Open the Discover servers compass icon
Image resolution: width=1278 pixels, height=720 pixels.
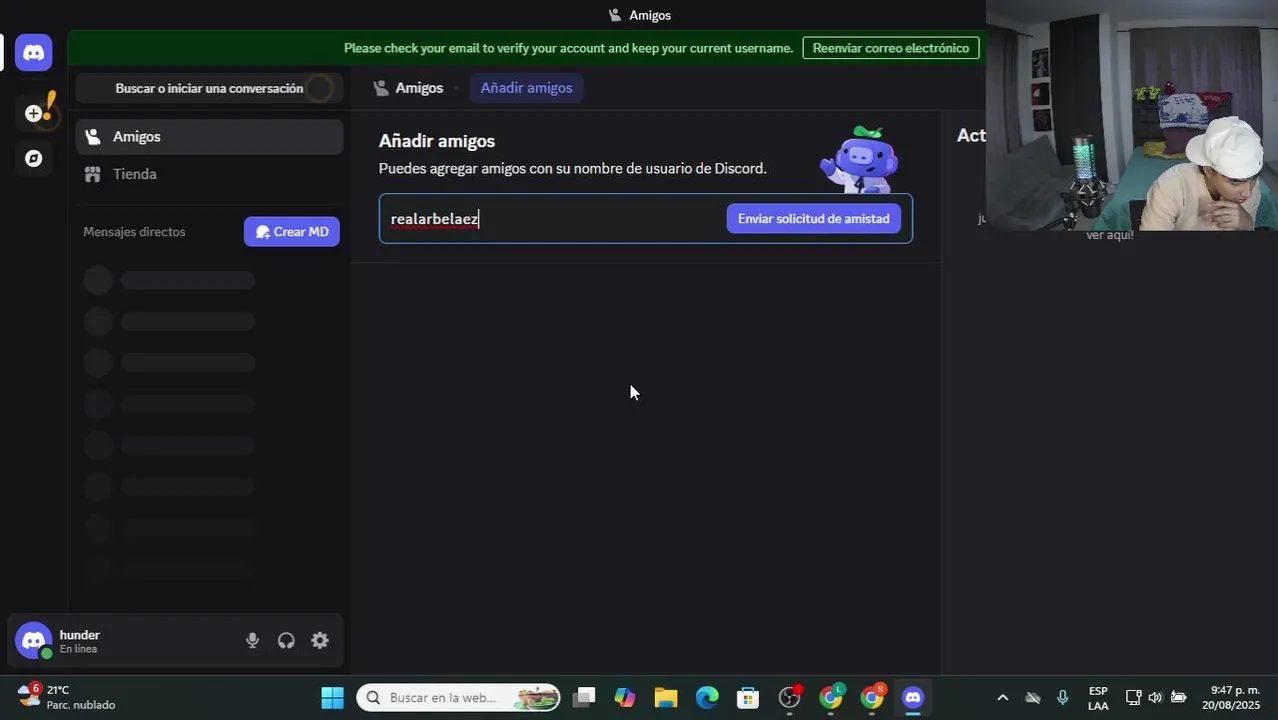tap(34, 158)
